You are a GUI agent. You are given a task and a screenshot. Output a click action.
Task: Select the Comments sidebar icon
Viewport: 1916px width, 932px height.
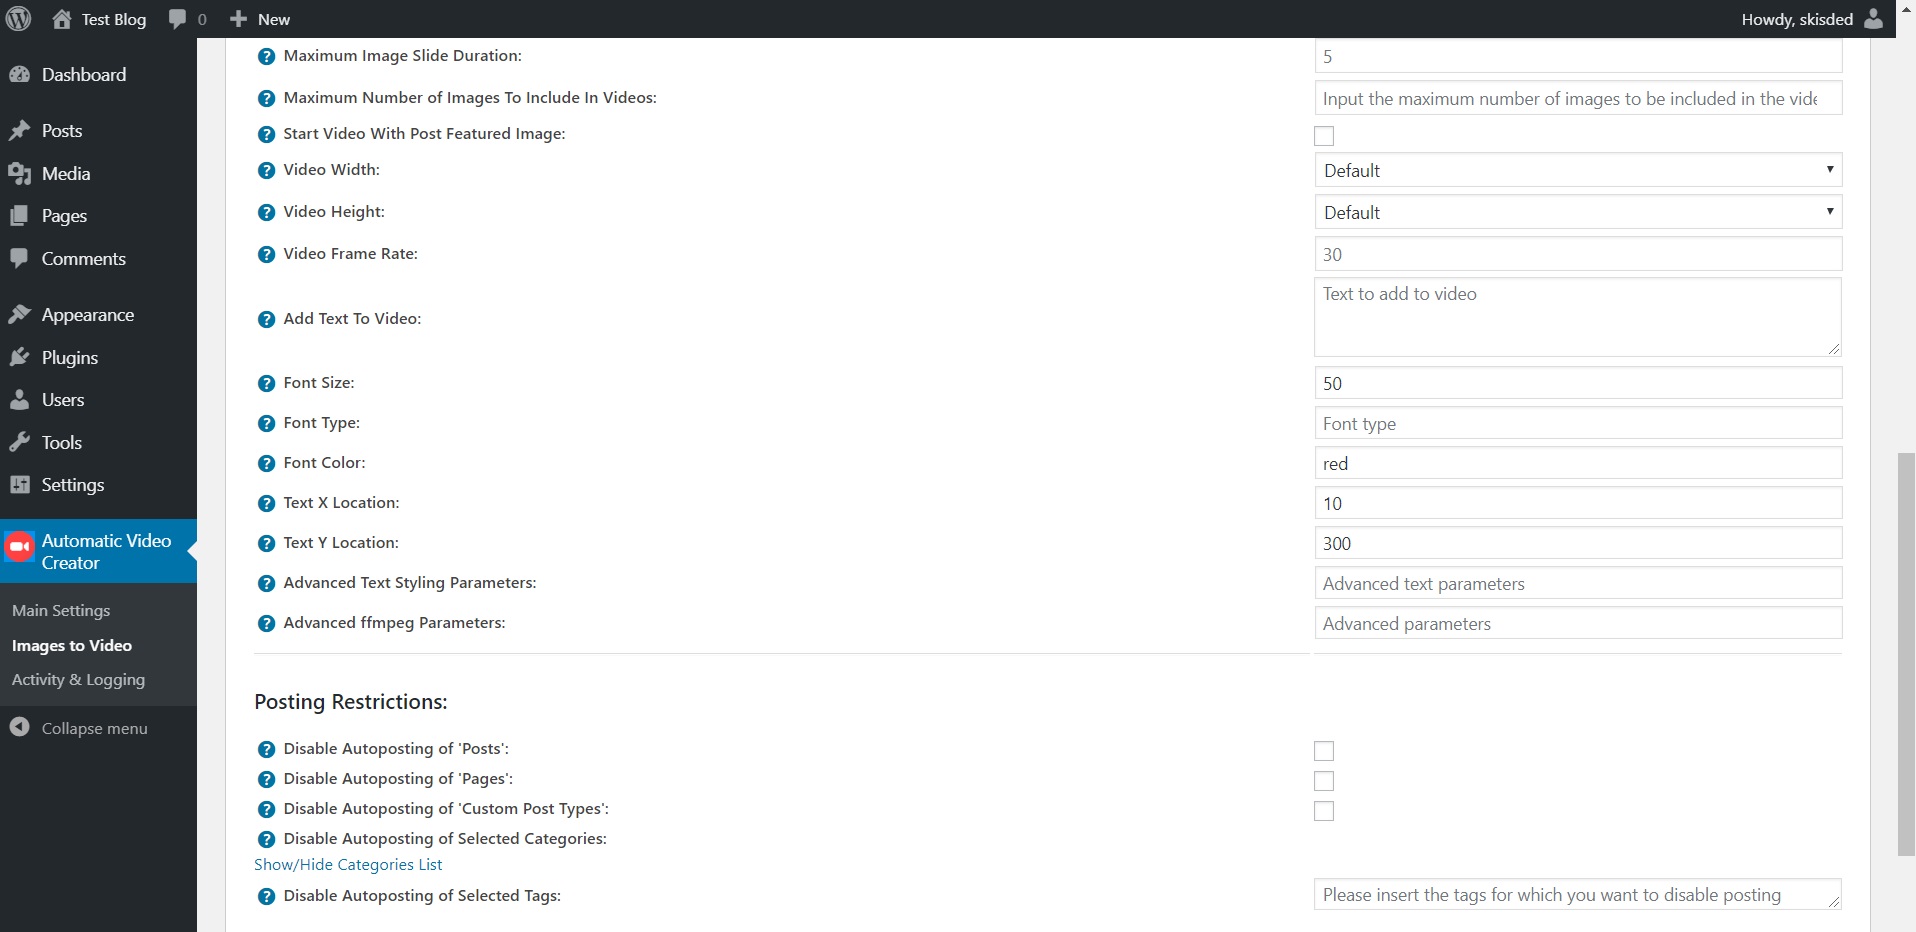tap(19, 258)
